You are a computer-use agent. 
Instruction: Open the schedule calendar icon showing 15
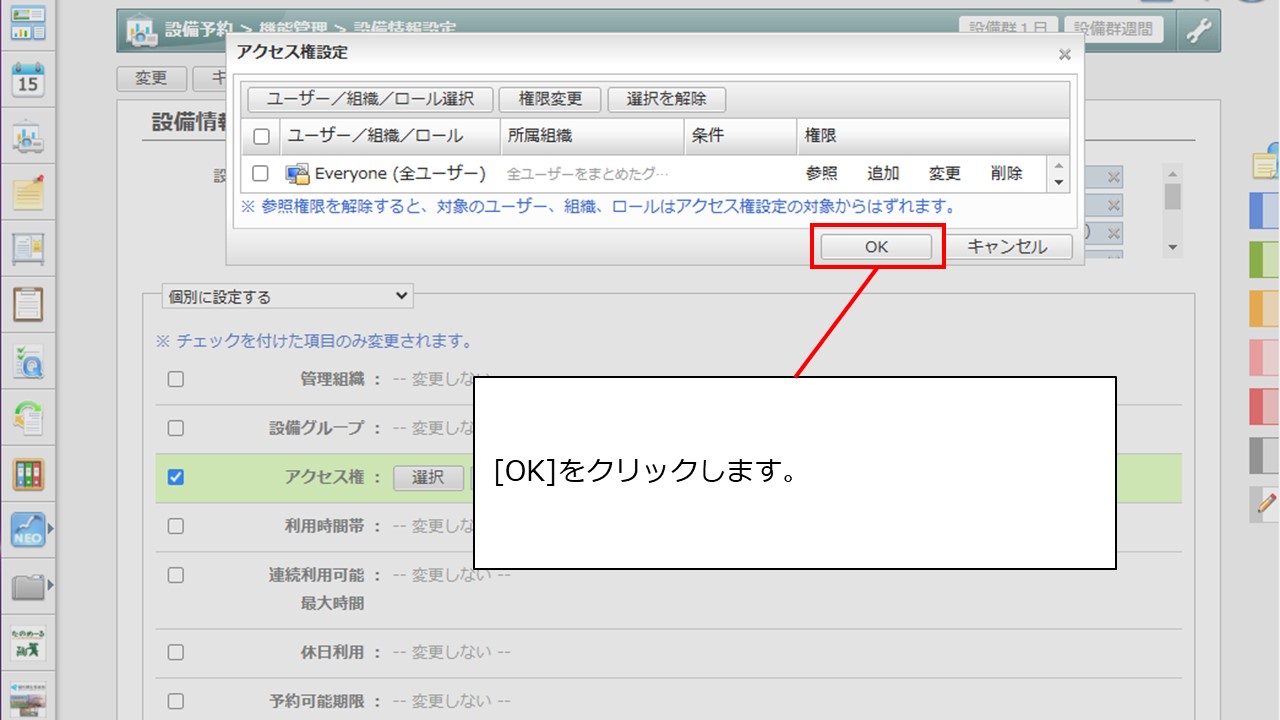click(x=28, y=80)
